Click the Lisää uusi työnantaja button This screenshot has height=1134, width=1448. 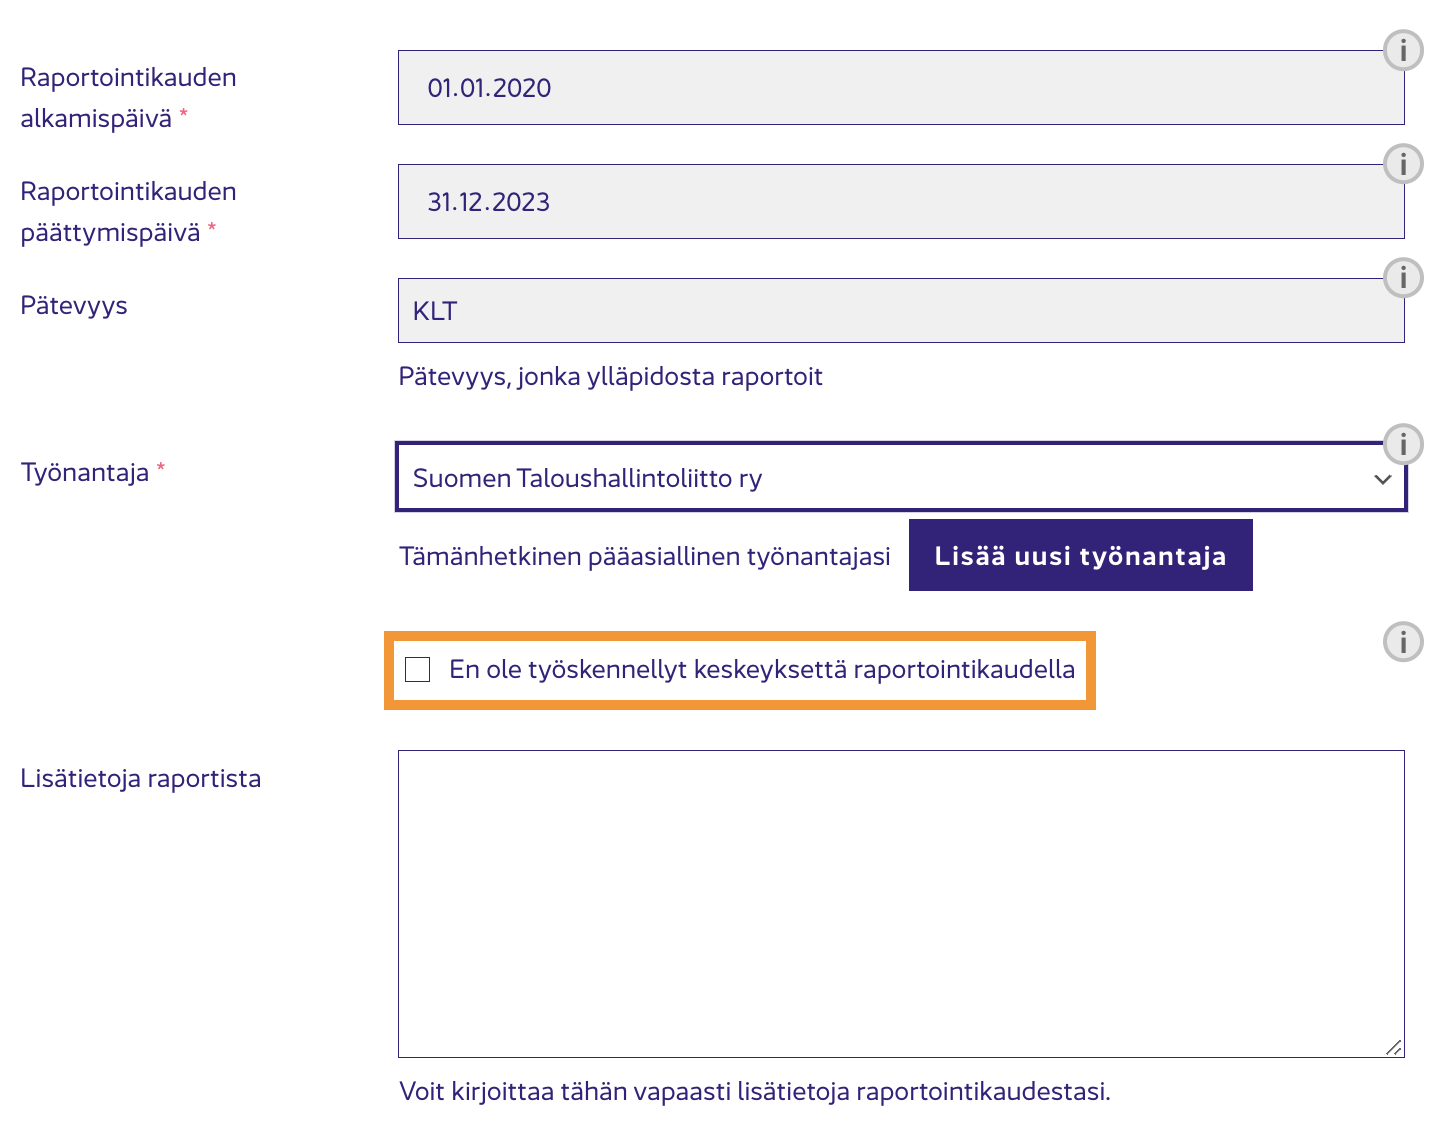click(1080, 555)
